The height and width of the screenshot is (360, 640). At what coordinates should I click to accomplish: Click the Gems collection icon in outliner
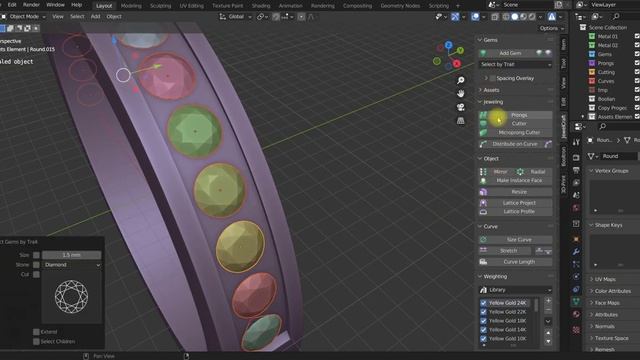coord(592,54)
